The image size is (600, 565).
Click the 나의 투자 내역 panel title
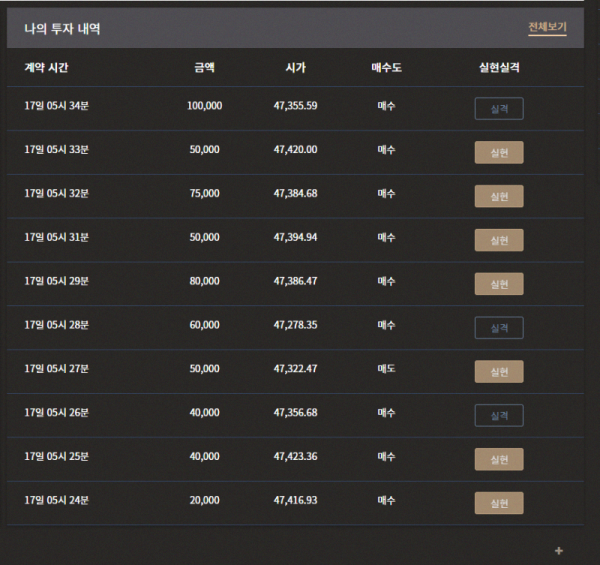point(62,29)
